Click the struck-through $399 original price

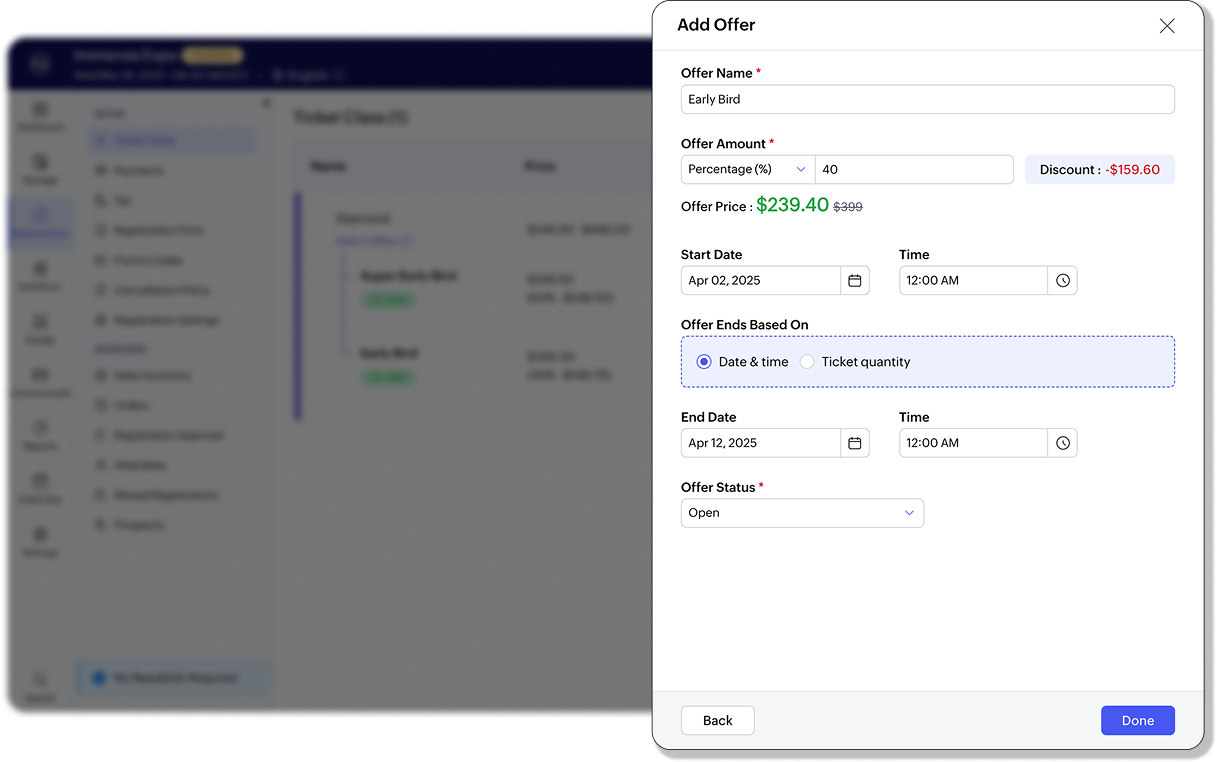click(x=848, y=207)
